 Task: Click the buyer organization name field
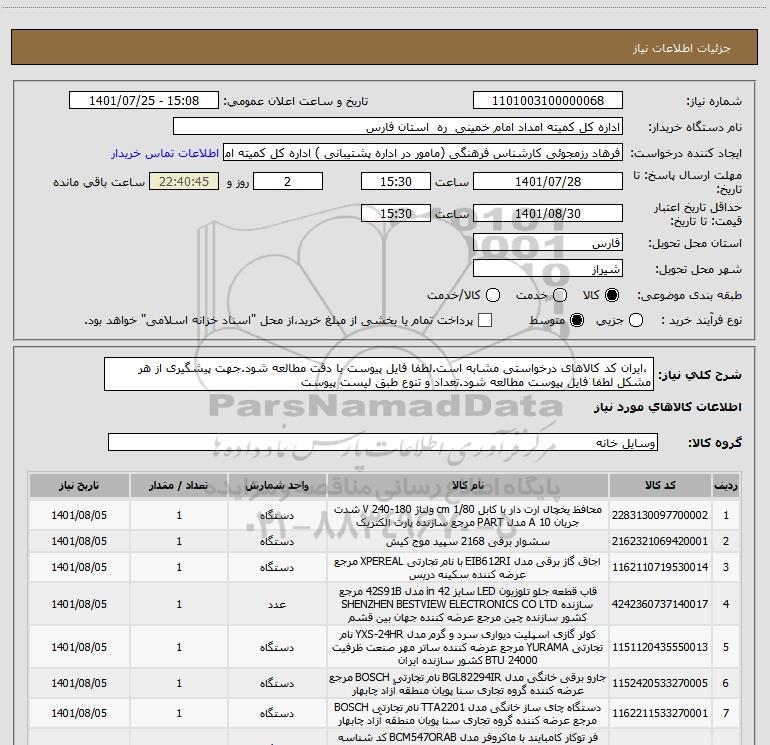pos(398,127)
